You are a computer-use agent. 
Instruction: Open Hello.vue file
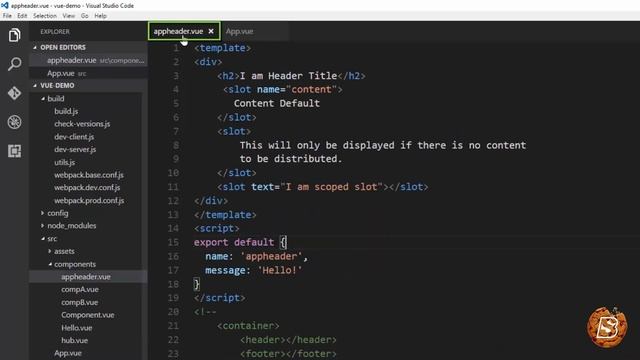[77, 328]
